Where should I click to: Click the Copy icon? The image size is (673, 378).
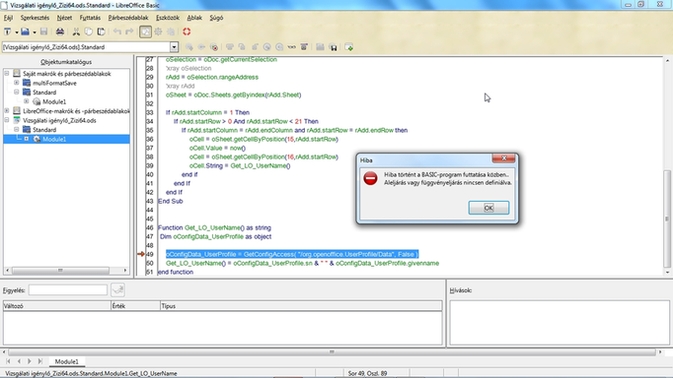tap(88, 32)
